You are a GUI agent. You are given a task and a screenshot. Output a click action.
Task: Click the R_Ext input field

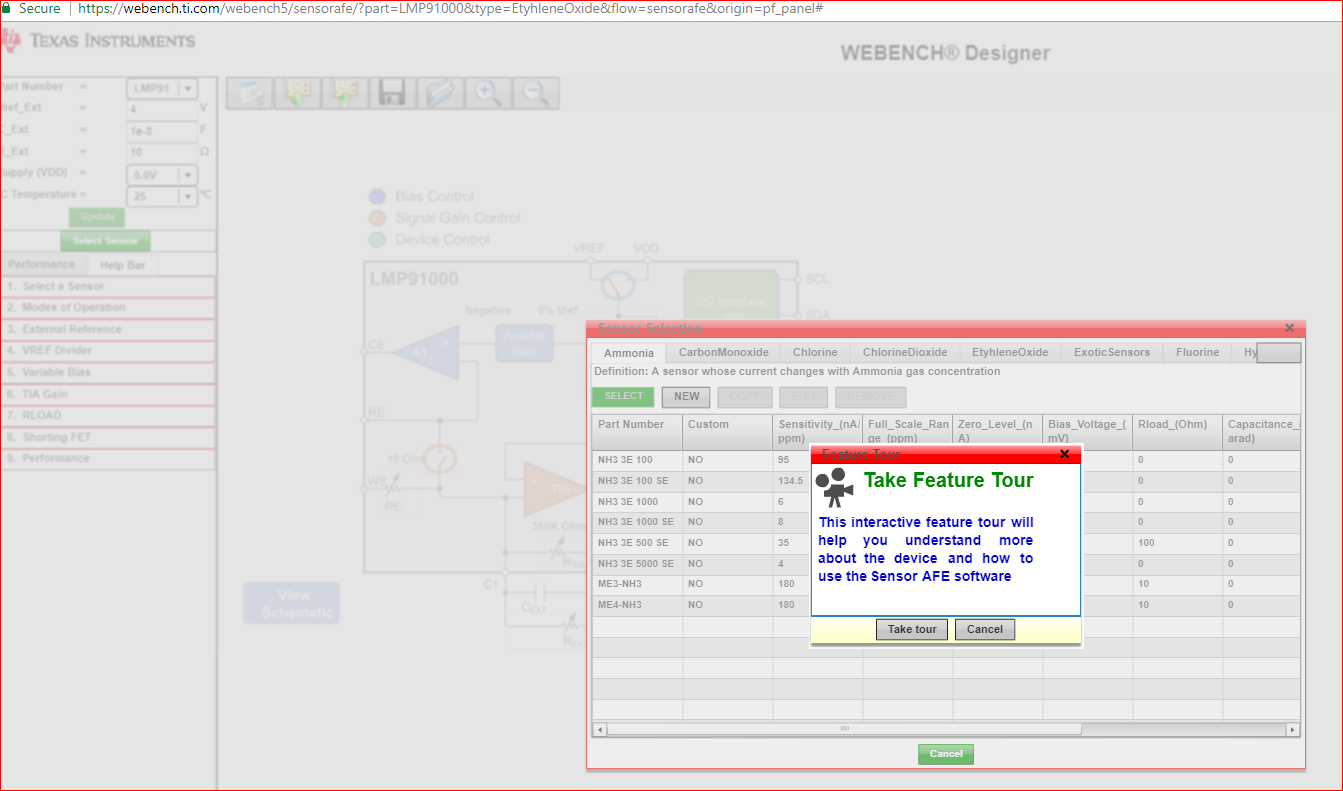[x=162, y=153]
